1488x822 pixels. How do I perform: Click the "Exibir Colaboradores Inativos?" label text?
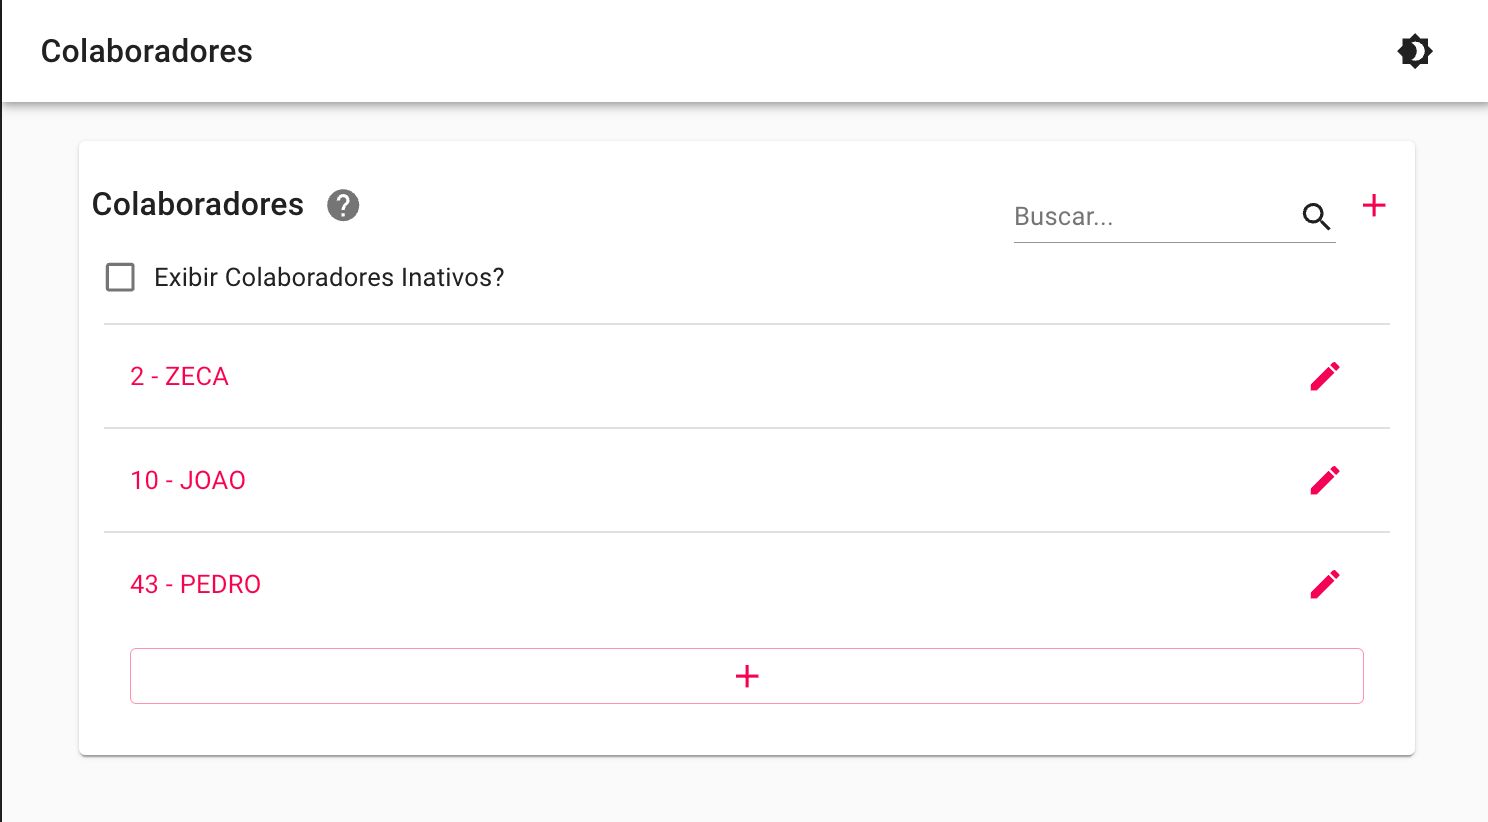[329, 277]
